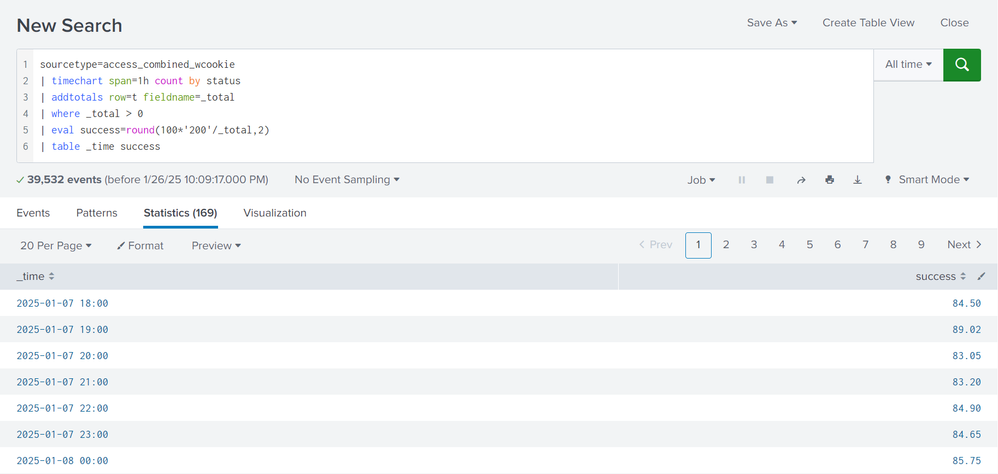Go to results page 5
This screenshot has height=474, width=998.
pos(810,245)
